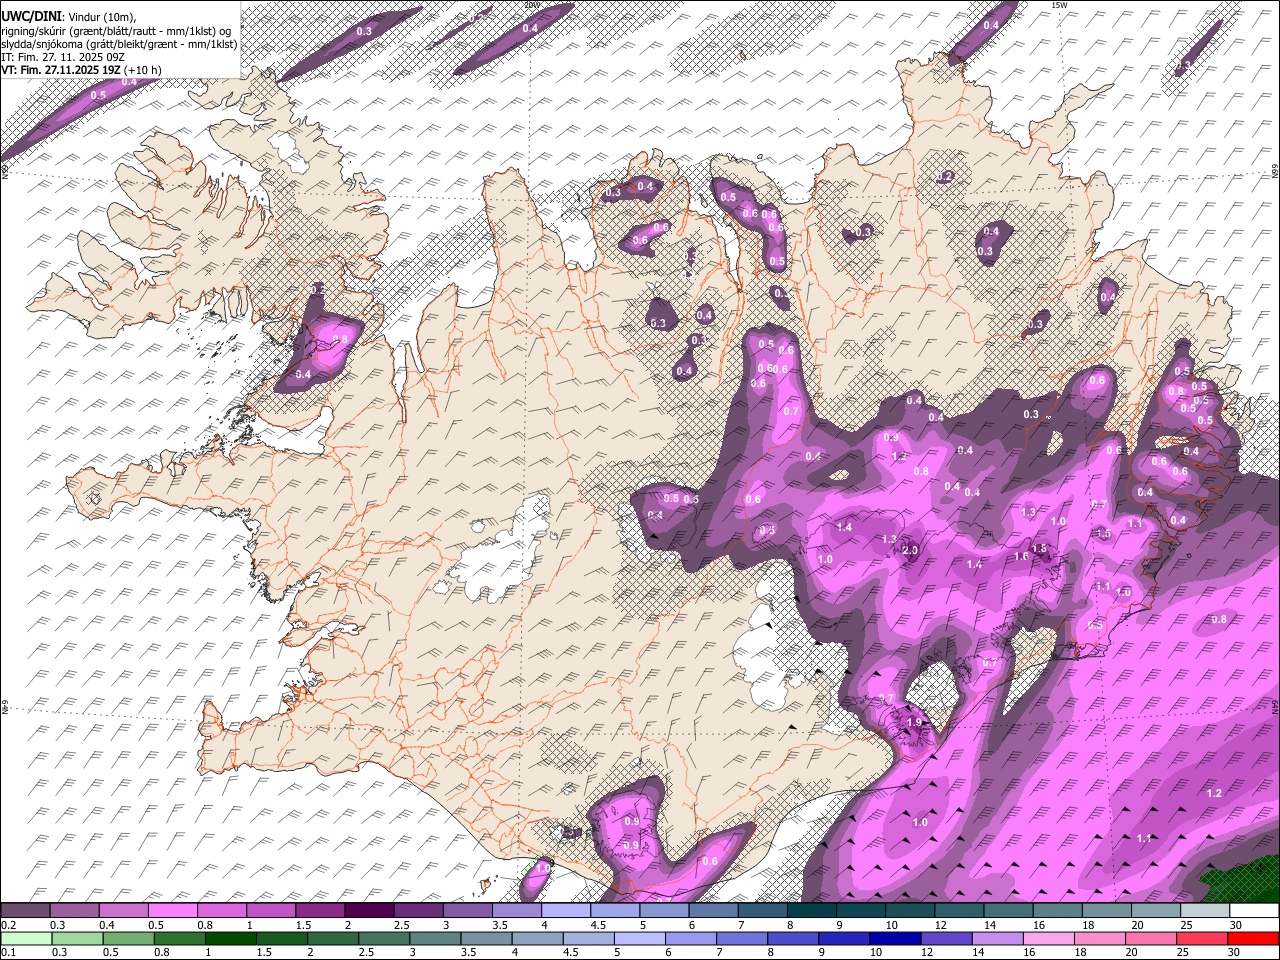Image resolution: width=1280 pixels, height=960 pixels.
Task: Select the 'IT: Fim. 27. 11. 2025 09Z' line
Action: tap(63, 57)
